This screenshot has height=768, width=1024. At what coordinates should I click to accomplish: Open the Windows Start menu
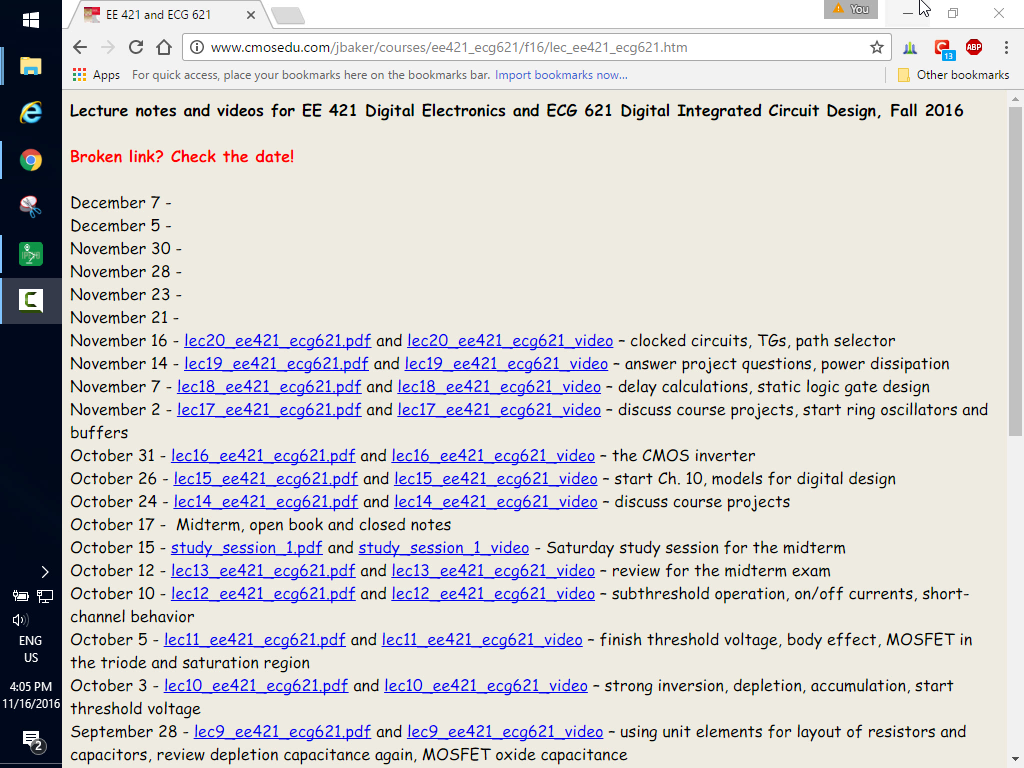coord(31,19)
